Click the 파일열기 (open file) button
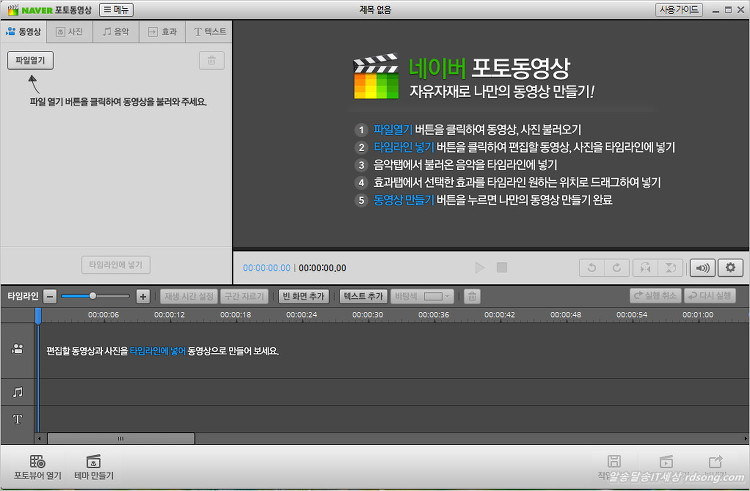750x491 pixels. [30, 60]
